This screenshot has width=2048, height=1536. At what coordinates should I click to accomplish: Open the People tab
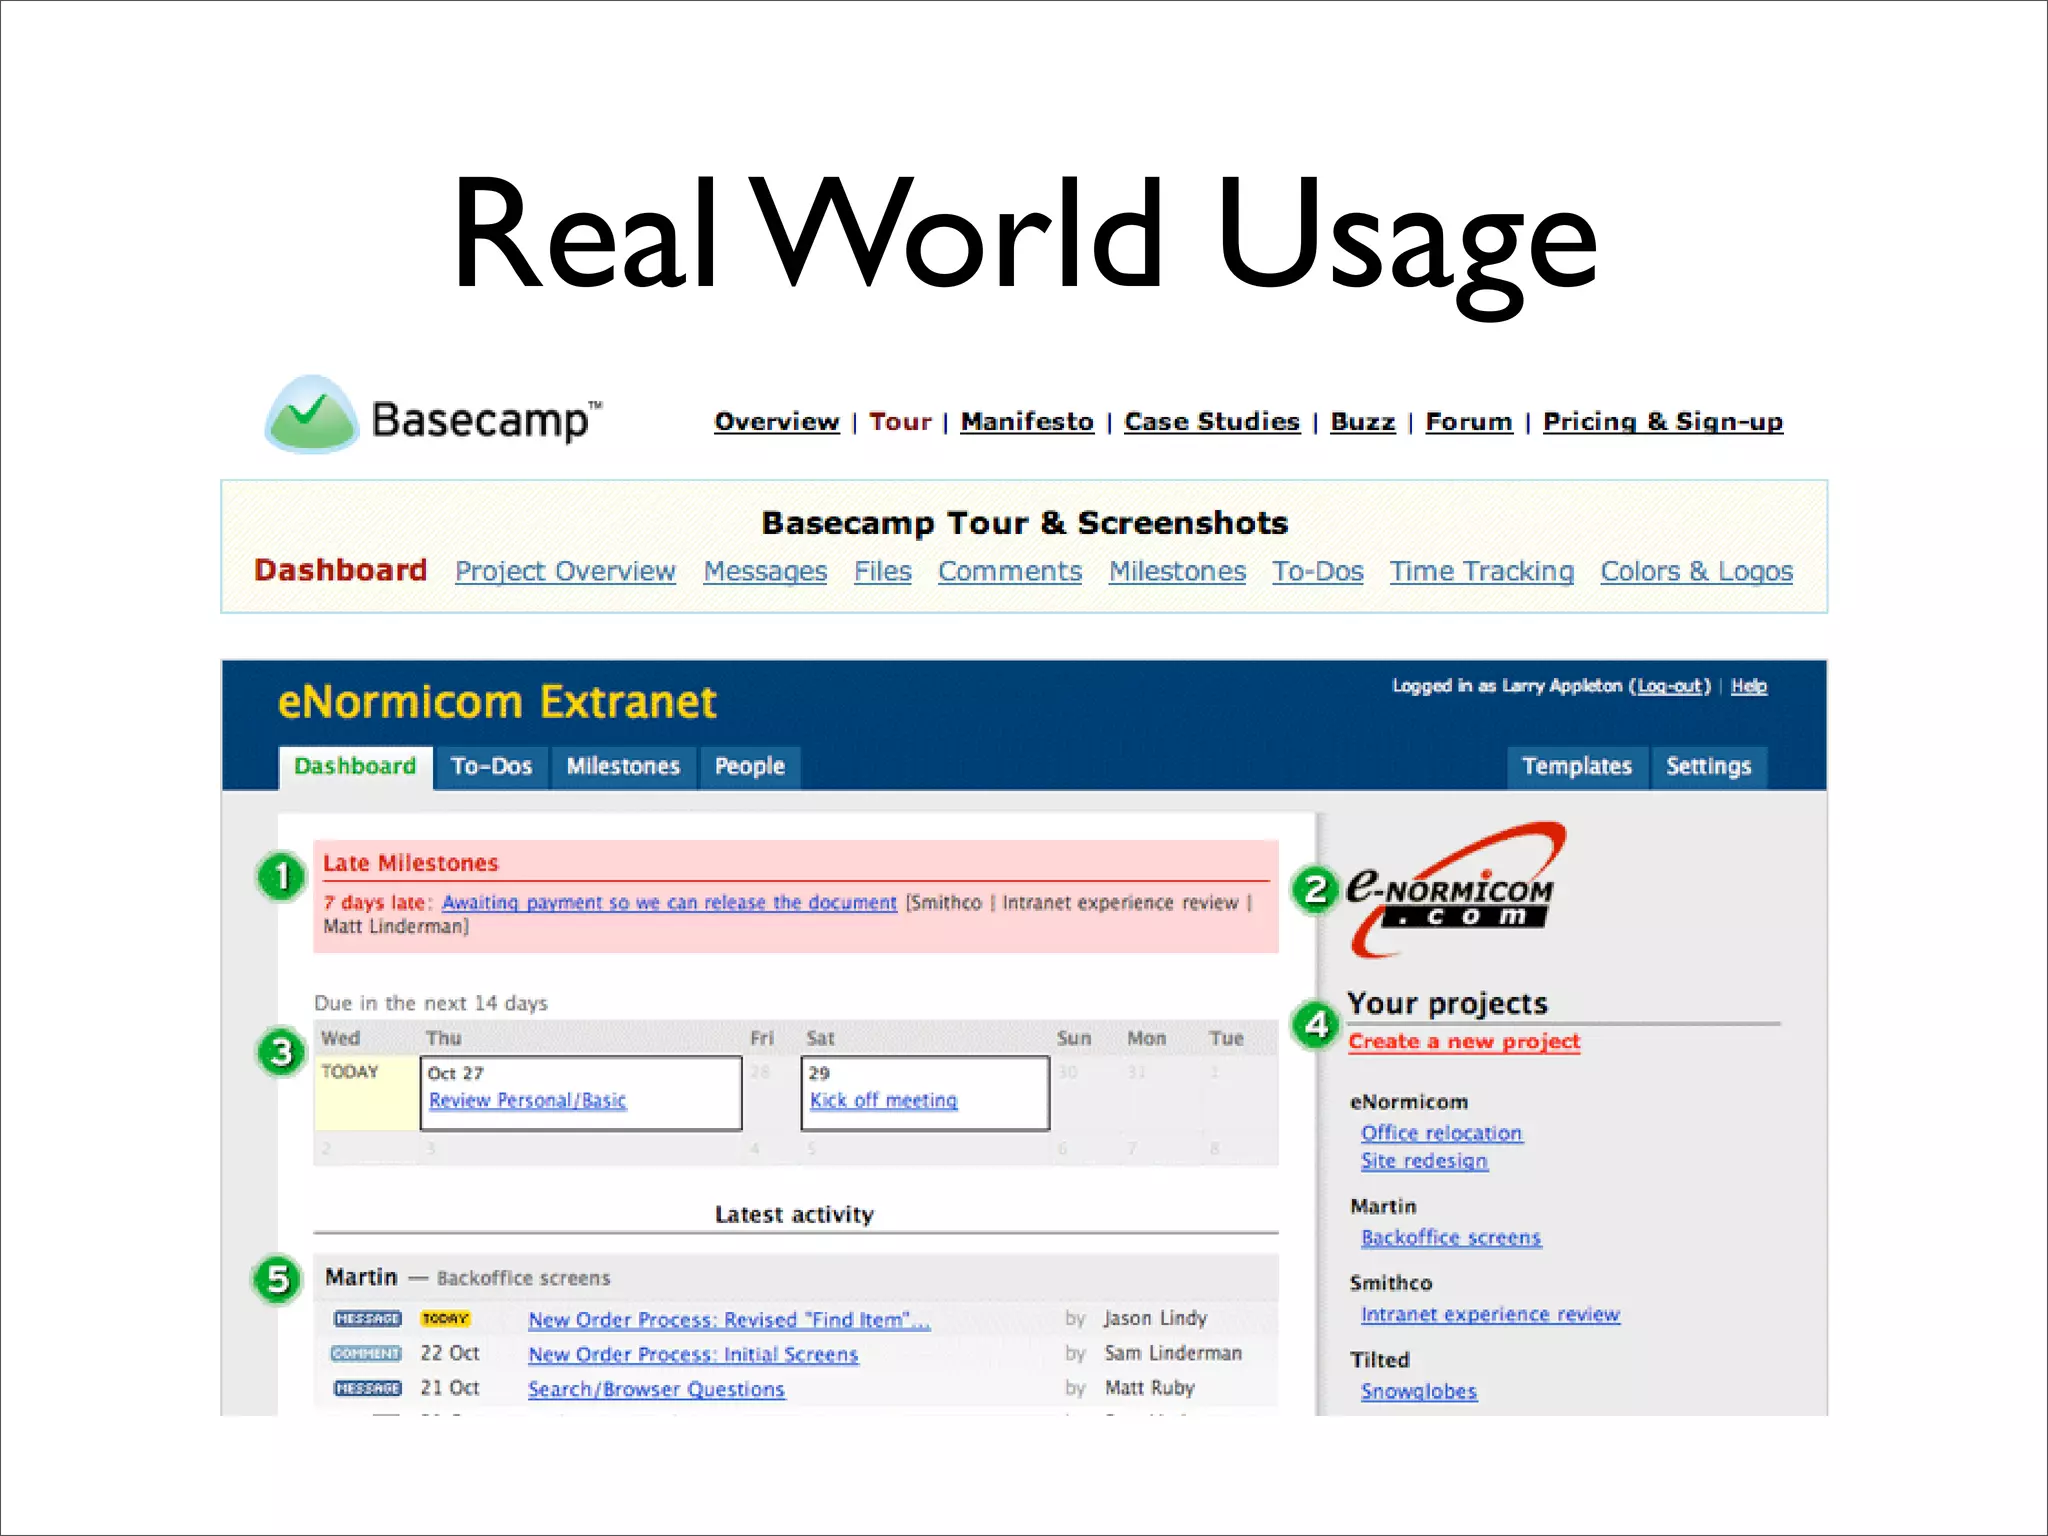[x=749, y=767]
